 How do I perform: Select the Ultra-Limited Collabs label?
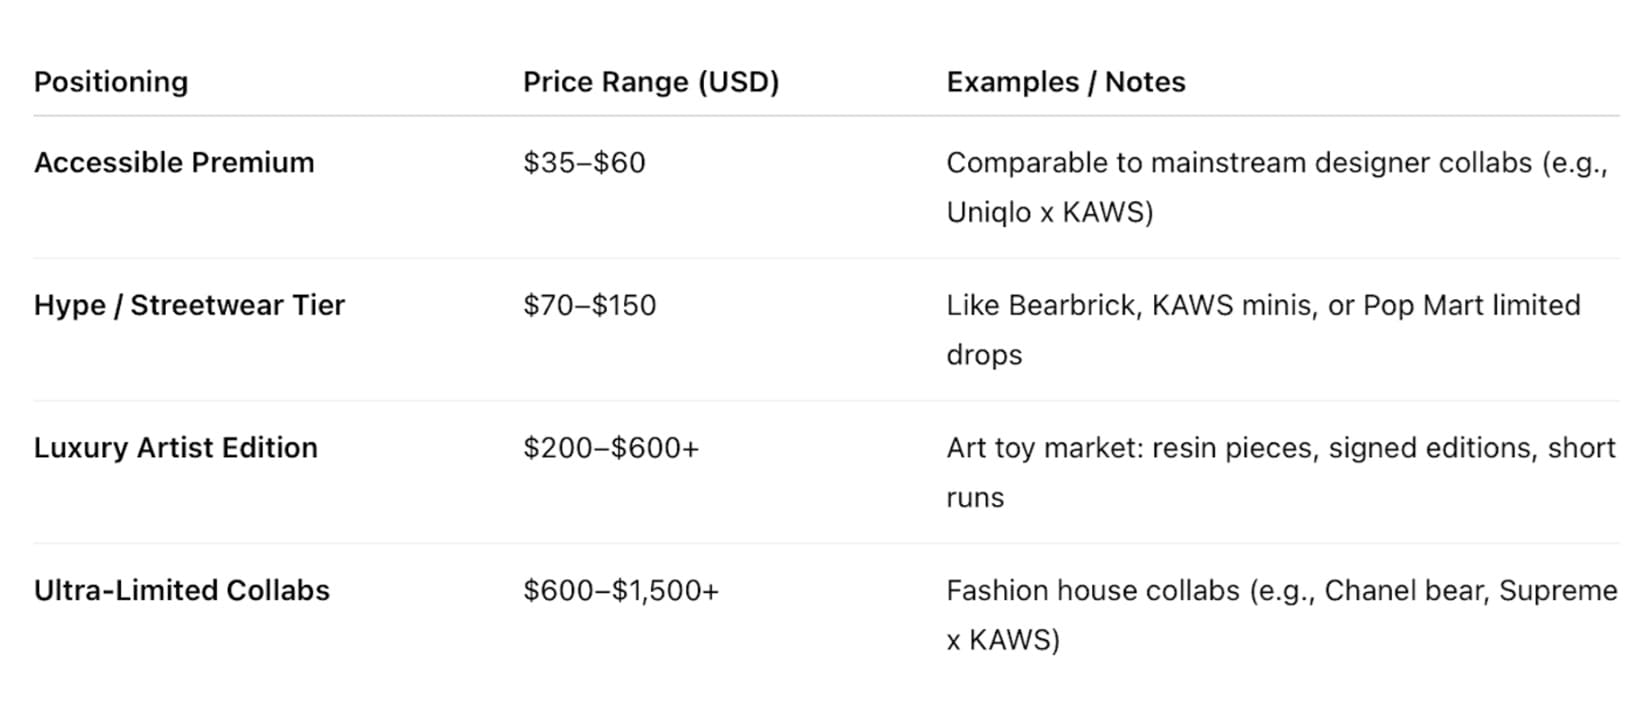point(182,590)
